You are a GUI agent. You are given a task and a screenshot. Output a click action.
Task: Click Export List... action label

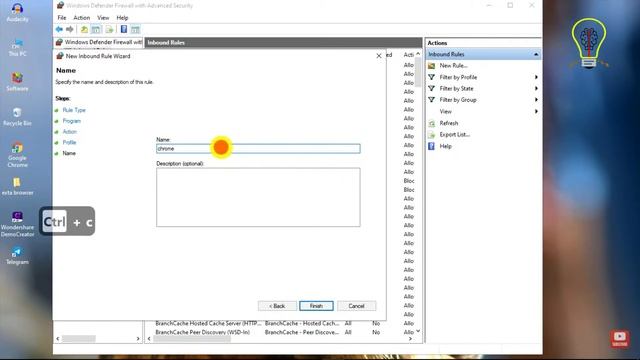455,134
